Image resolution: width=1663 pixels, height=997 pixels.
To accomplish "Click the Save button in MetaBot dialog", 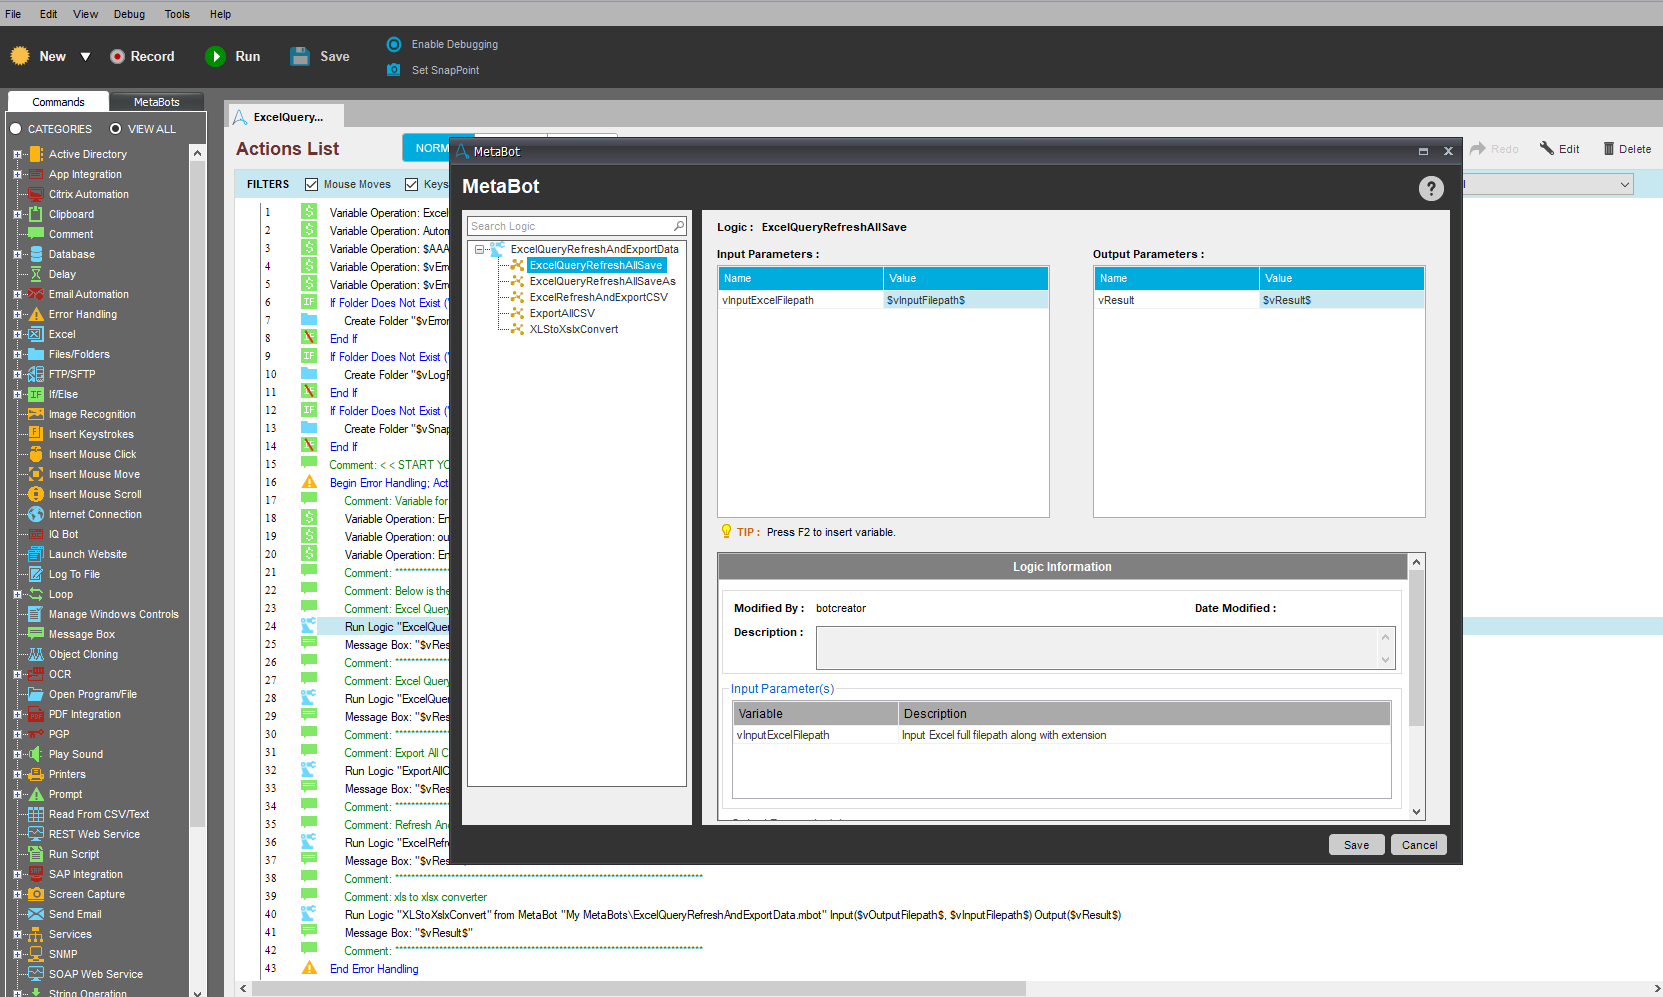I will click(x=1356, y=845).
